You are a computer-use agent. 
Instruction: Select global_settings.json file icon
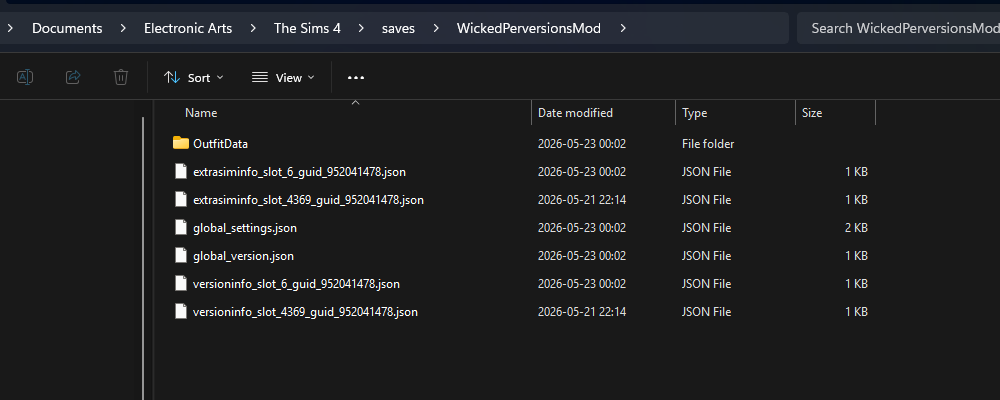(181, 228)
